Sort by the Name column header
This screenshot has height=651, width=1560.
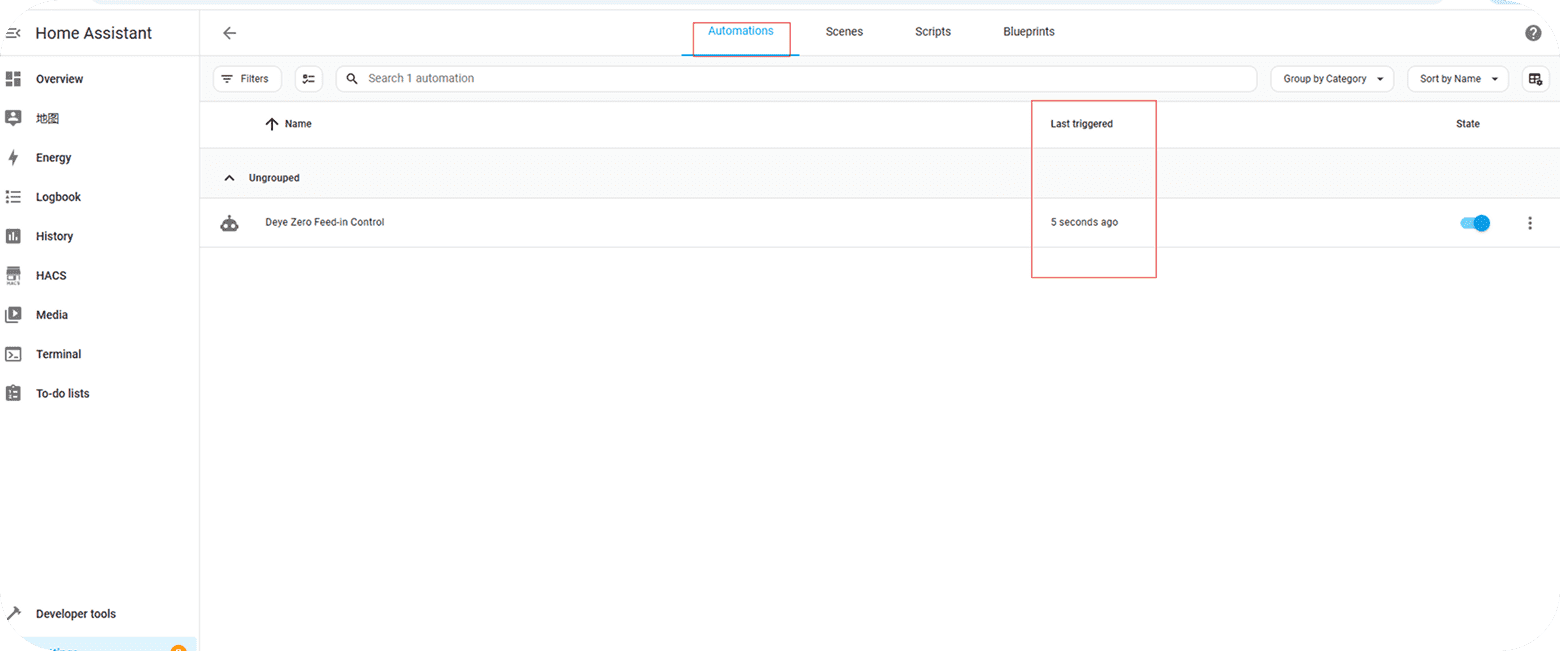[297, 124]
